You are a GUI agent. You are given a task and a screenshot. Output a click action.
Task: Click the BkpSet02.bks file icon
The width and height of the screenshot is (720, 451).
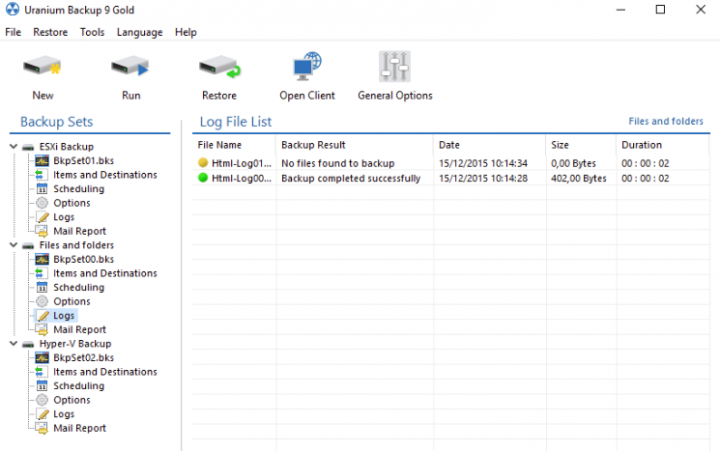click(42, 358)
